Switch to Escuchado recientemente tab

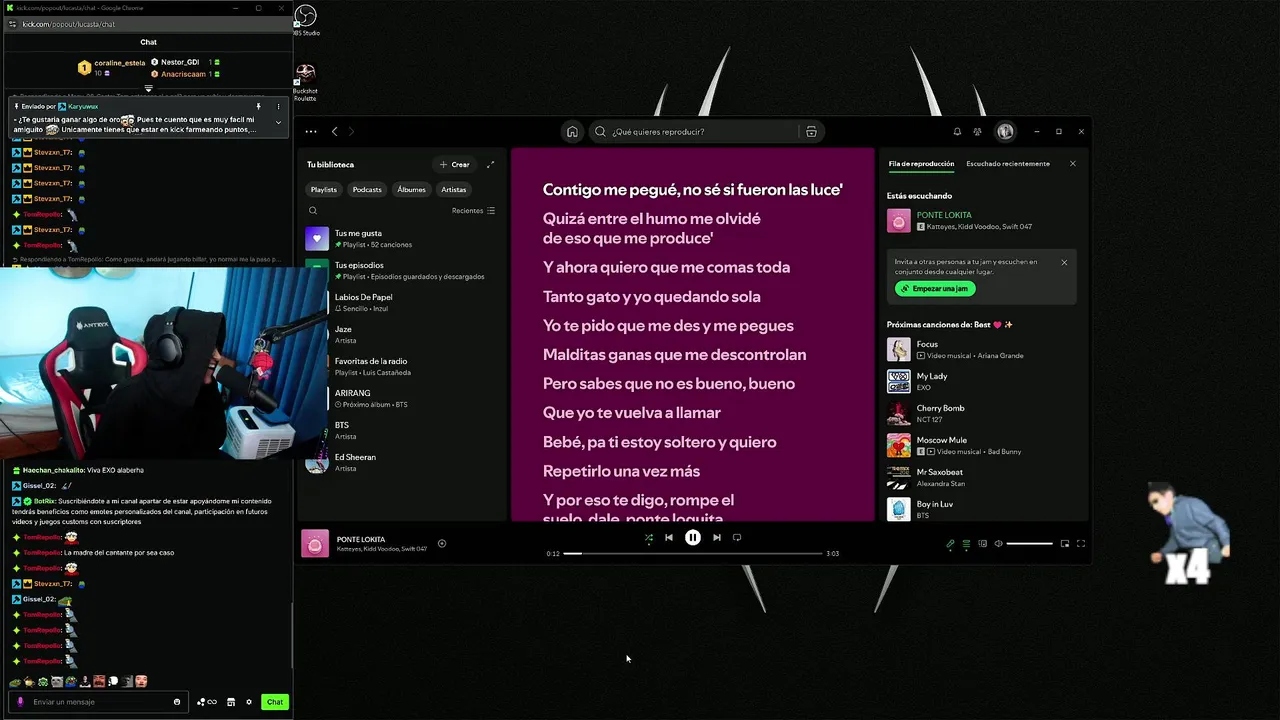[1008, 164]
